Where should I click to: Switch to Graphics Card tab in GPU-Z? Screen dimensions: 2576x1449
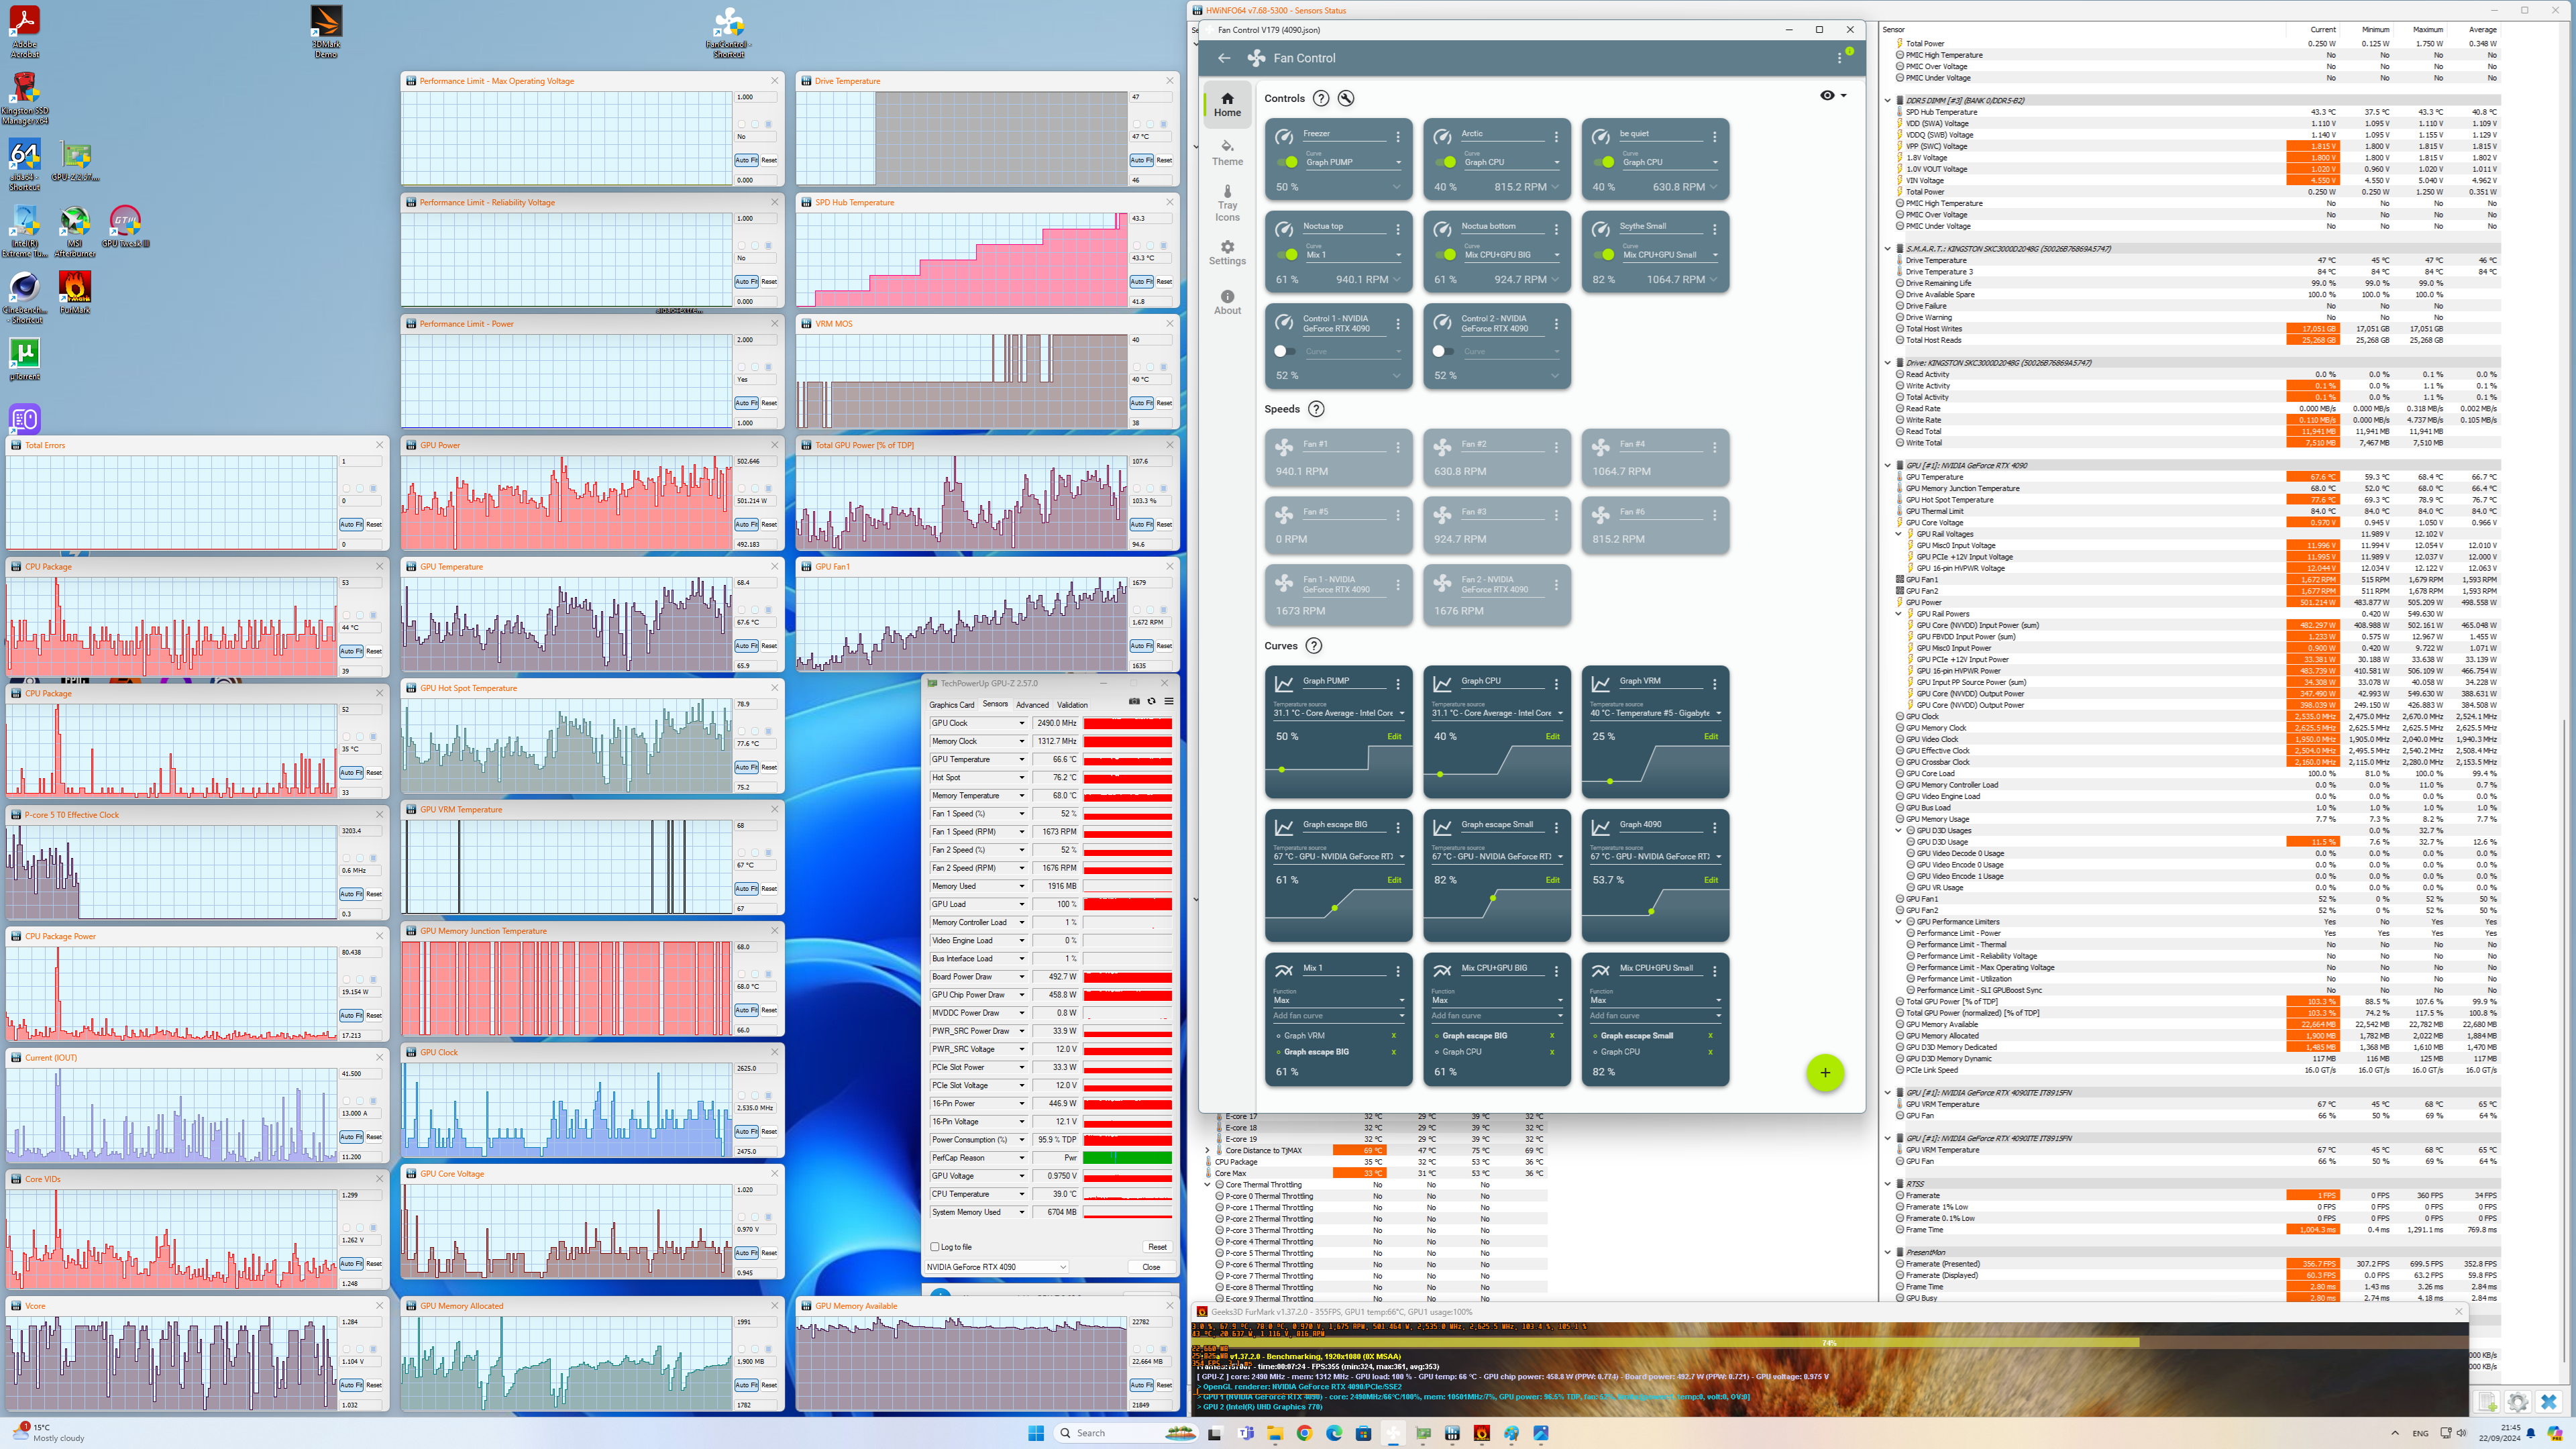951,705
